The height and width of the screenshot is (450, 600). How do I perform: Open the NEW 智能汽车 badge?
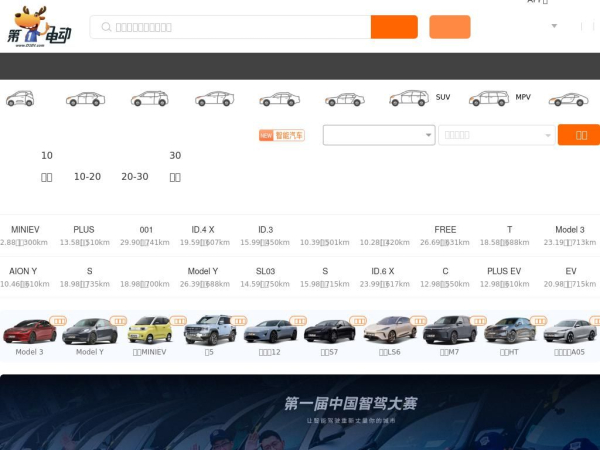click(282, 135)
